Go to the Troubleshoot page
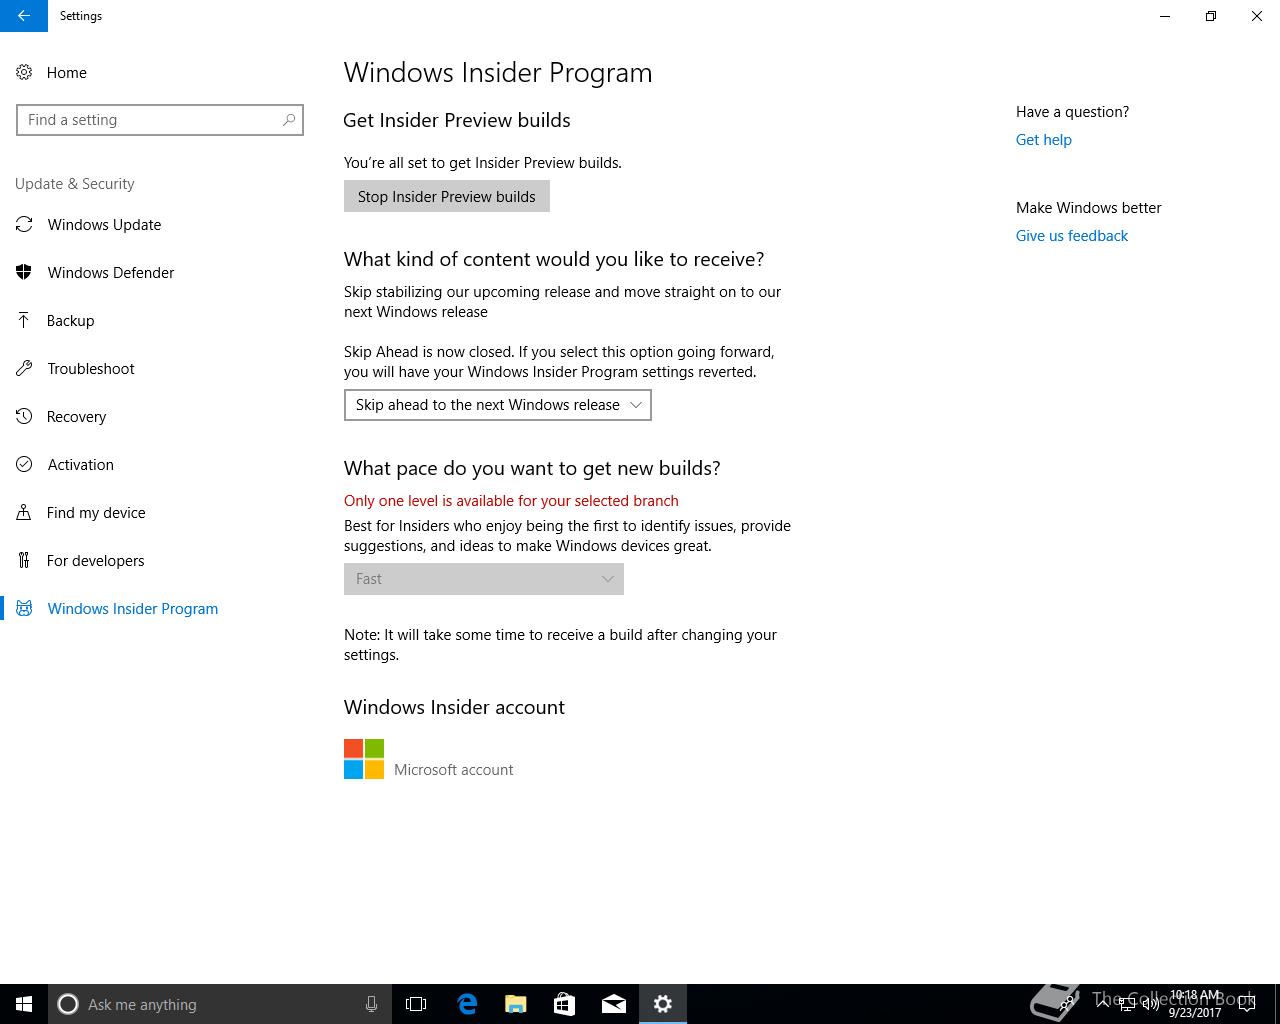Screen dimensions: 1280x1024 (x=91, y=369)
